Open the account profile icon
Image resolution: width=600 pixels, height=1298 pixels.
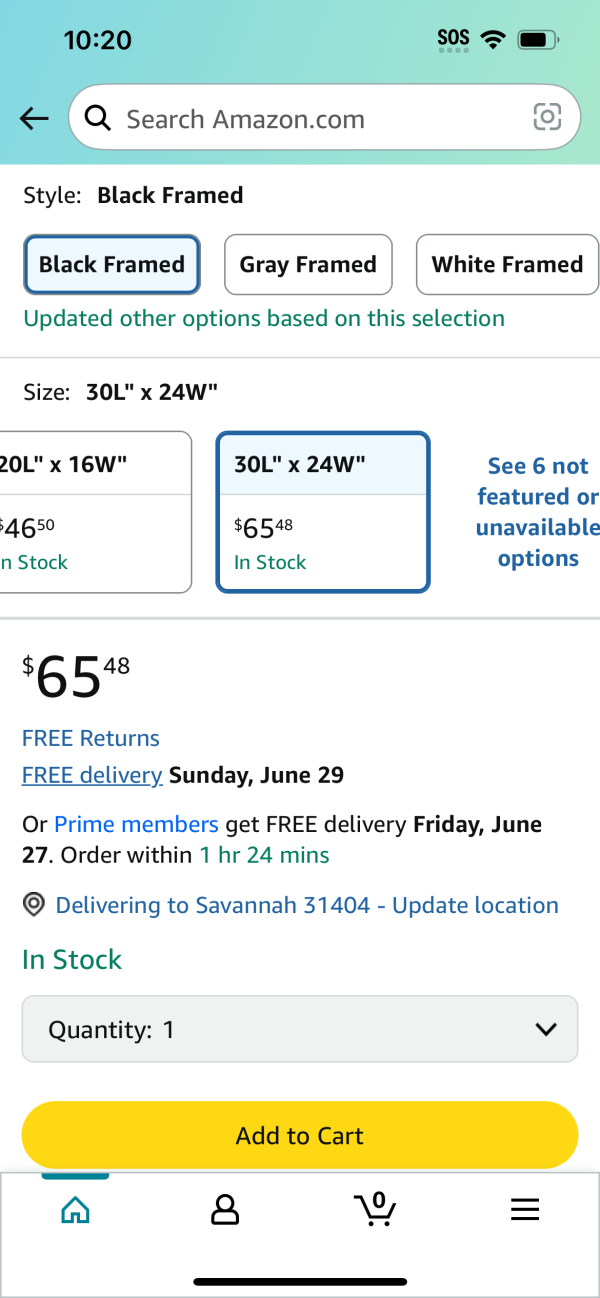225,1210
